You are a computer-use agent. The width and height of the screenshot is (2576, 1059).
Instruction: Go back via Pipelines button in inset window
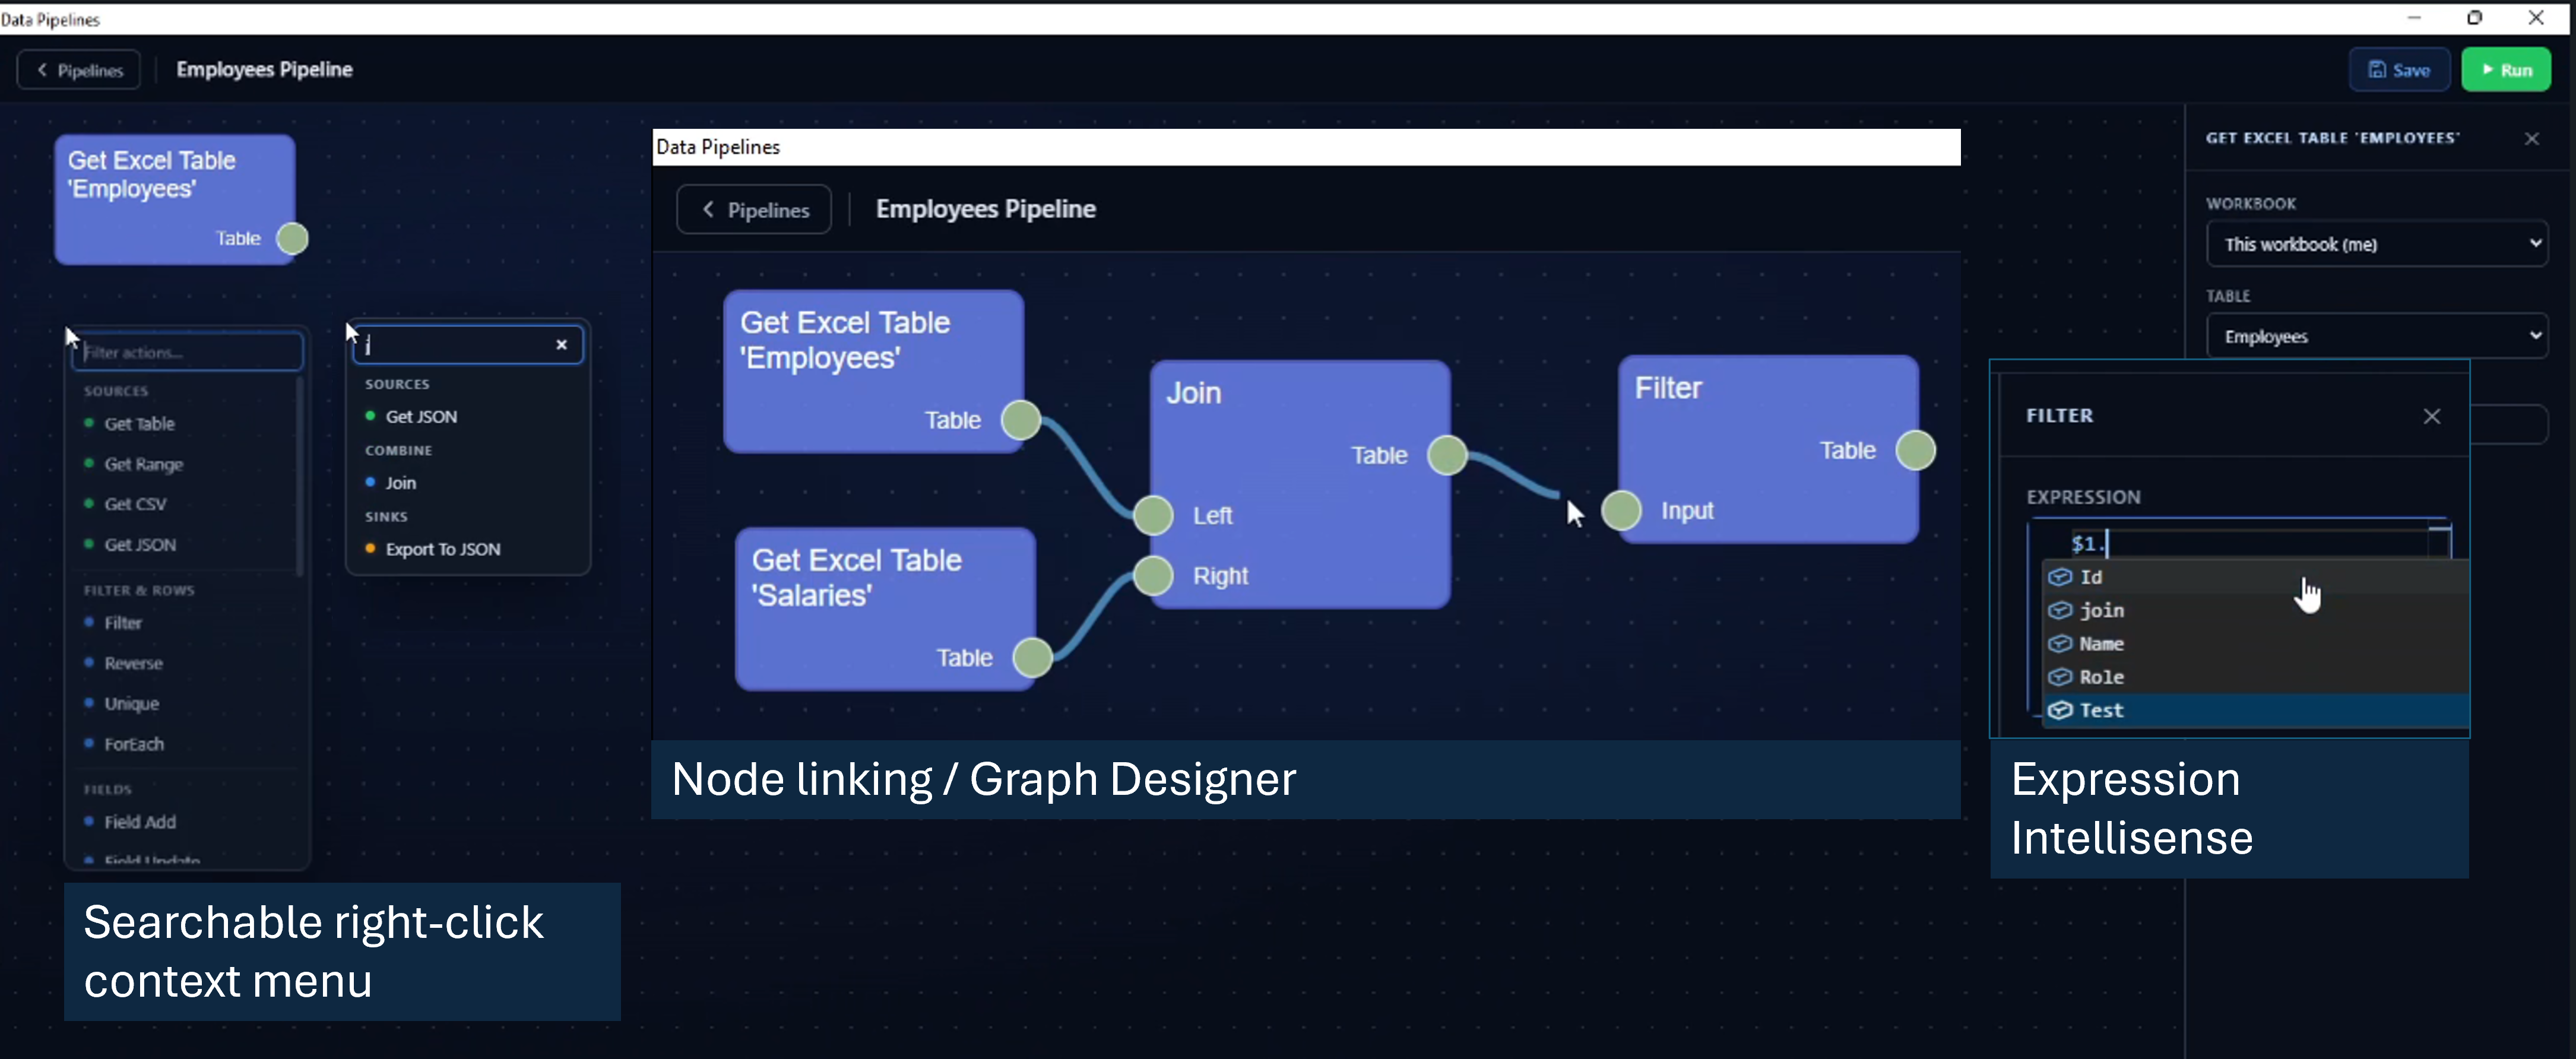point(754,210)
